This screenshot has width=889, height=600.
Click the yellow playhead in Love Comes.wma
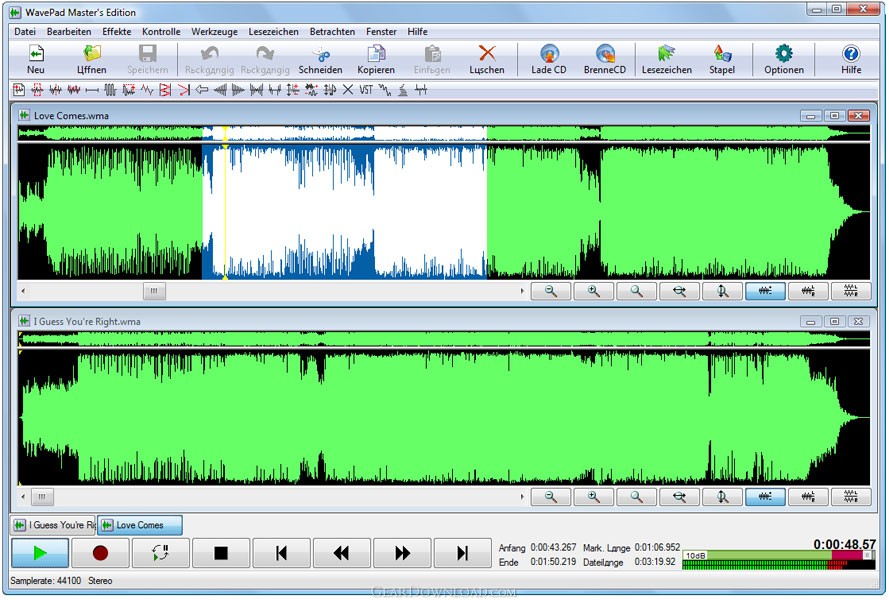tap(225, 211)
